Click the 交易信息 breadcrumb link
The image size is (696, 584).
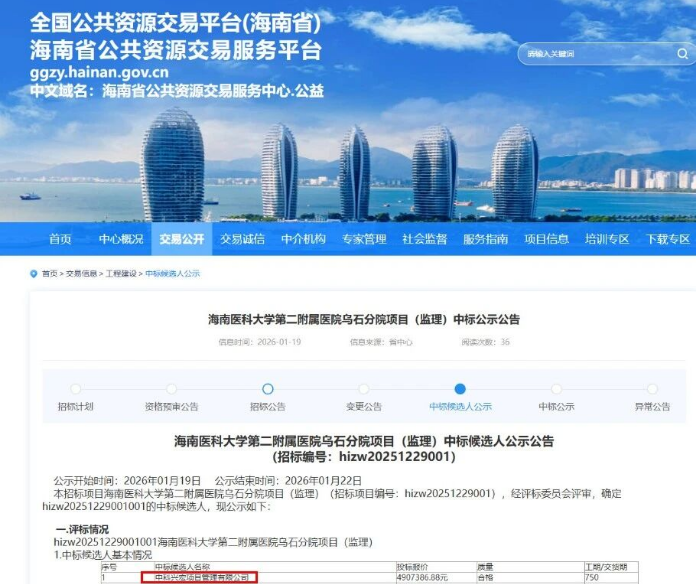coord(81,274)
